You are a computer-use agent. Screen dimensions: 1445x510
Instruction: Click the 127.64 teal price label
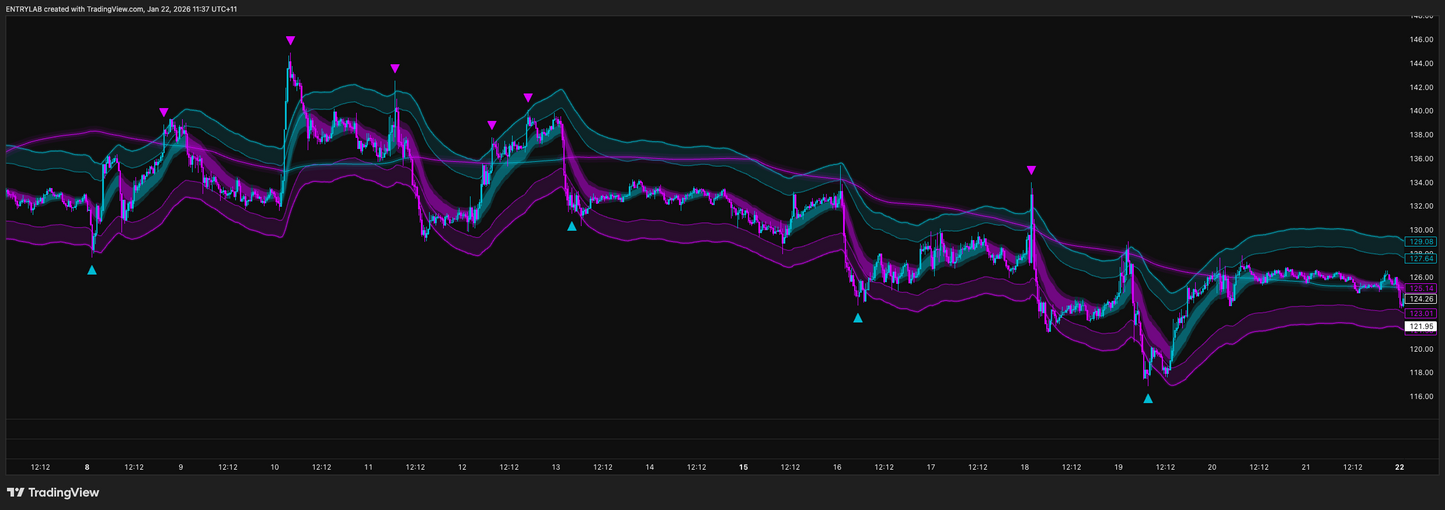[1420, 258]
